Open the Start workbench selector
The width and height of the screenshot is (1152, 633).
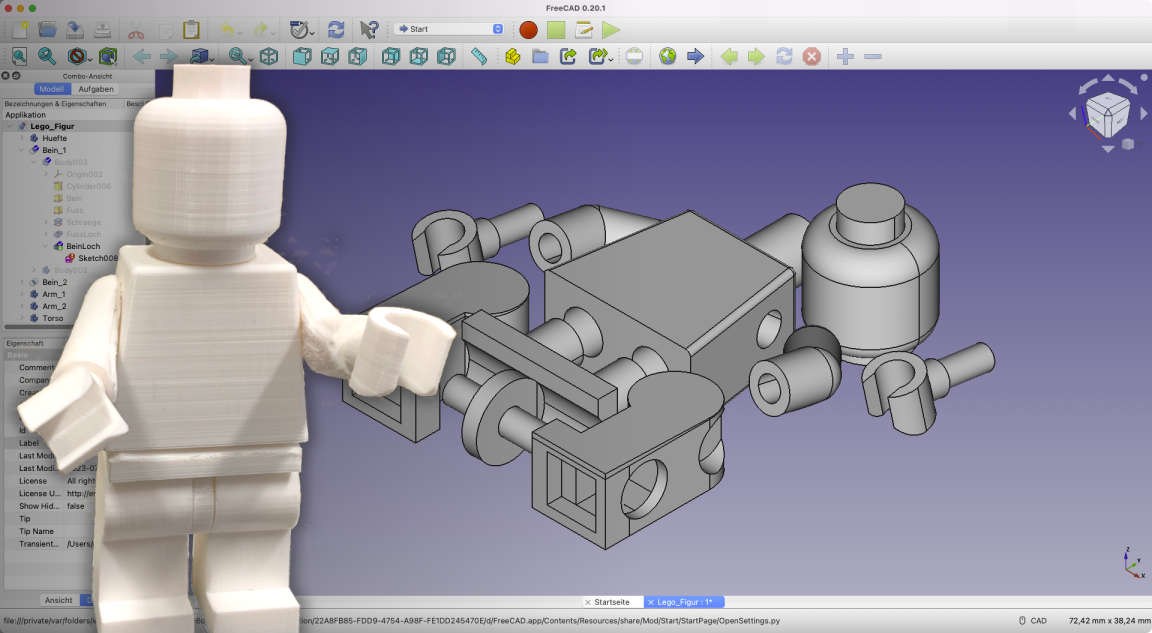coord(450,29)
